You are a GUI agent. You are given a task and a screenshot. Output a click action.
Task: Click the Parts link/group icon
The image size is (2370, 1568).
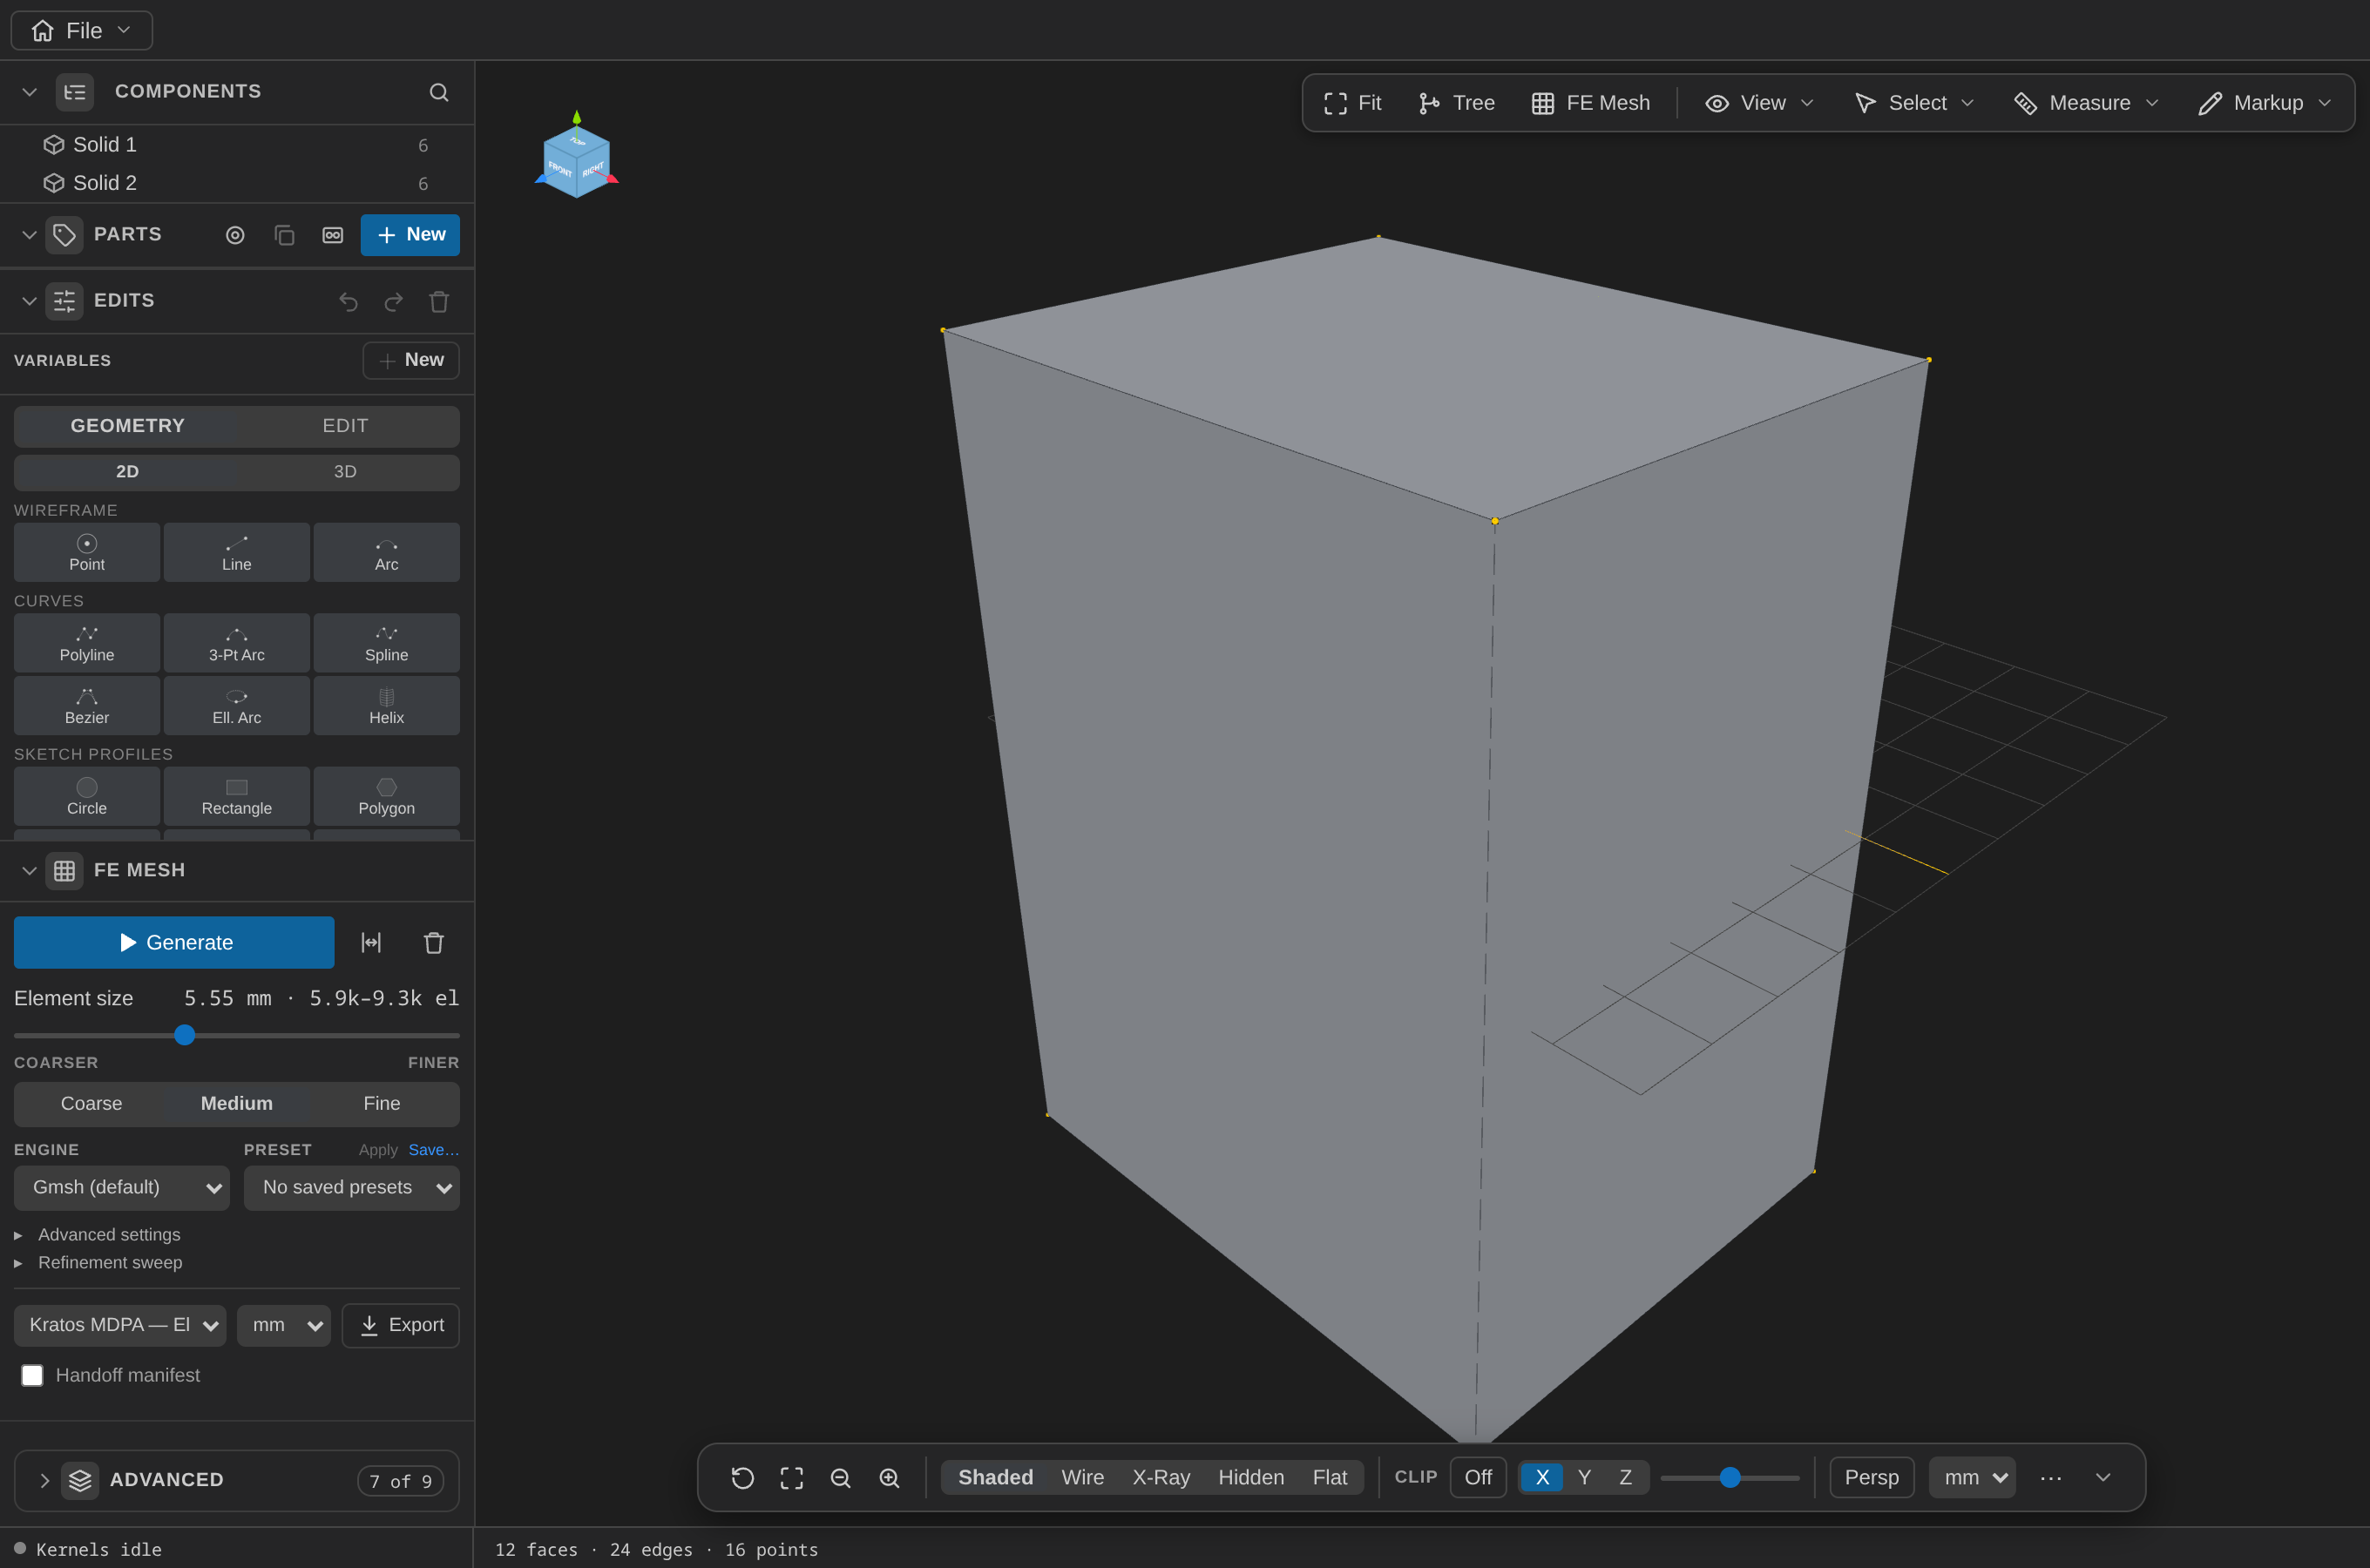tap(333, 235)
